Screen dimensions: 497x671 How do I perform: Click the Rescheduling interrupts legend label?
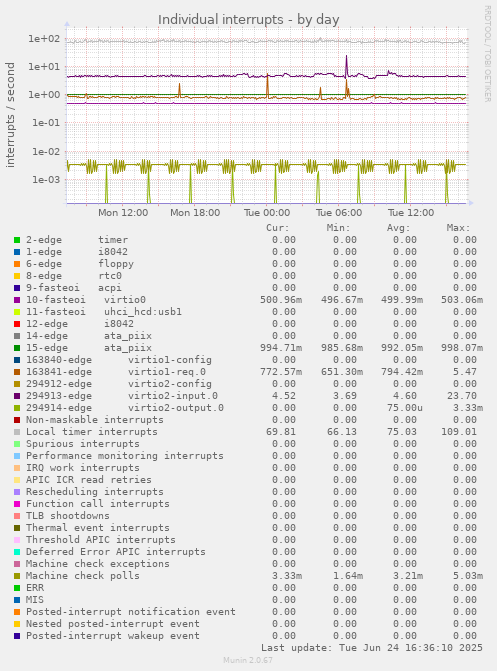pyautogui.click(x=95, y=492)
